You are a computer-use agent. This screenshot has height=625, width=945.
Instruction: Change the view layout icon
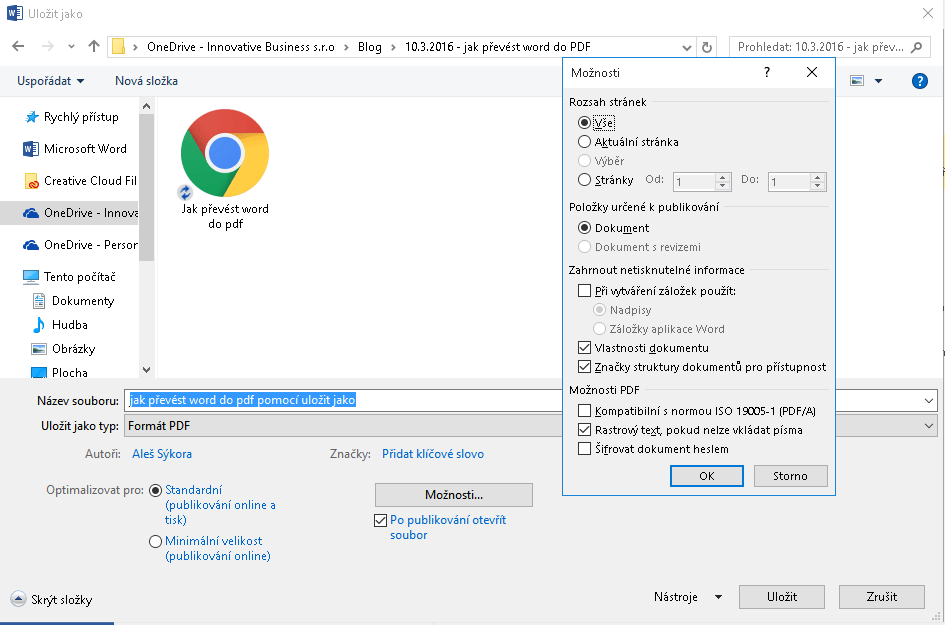[857, 81]
